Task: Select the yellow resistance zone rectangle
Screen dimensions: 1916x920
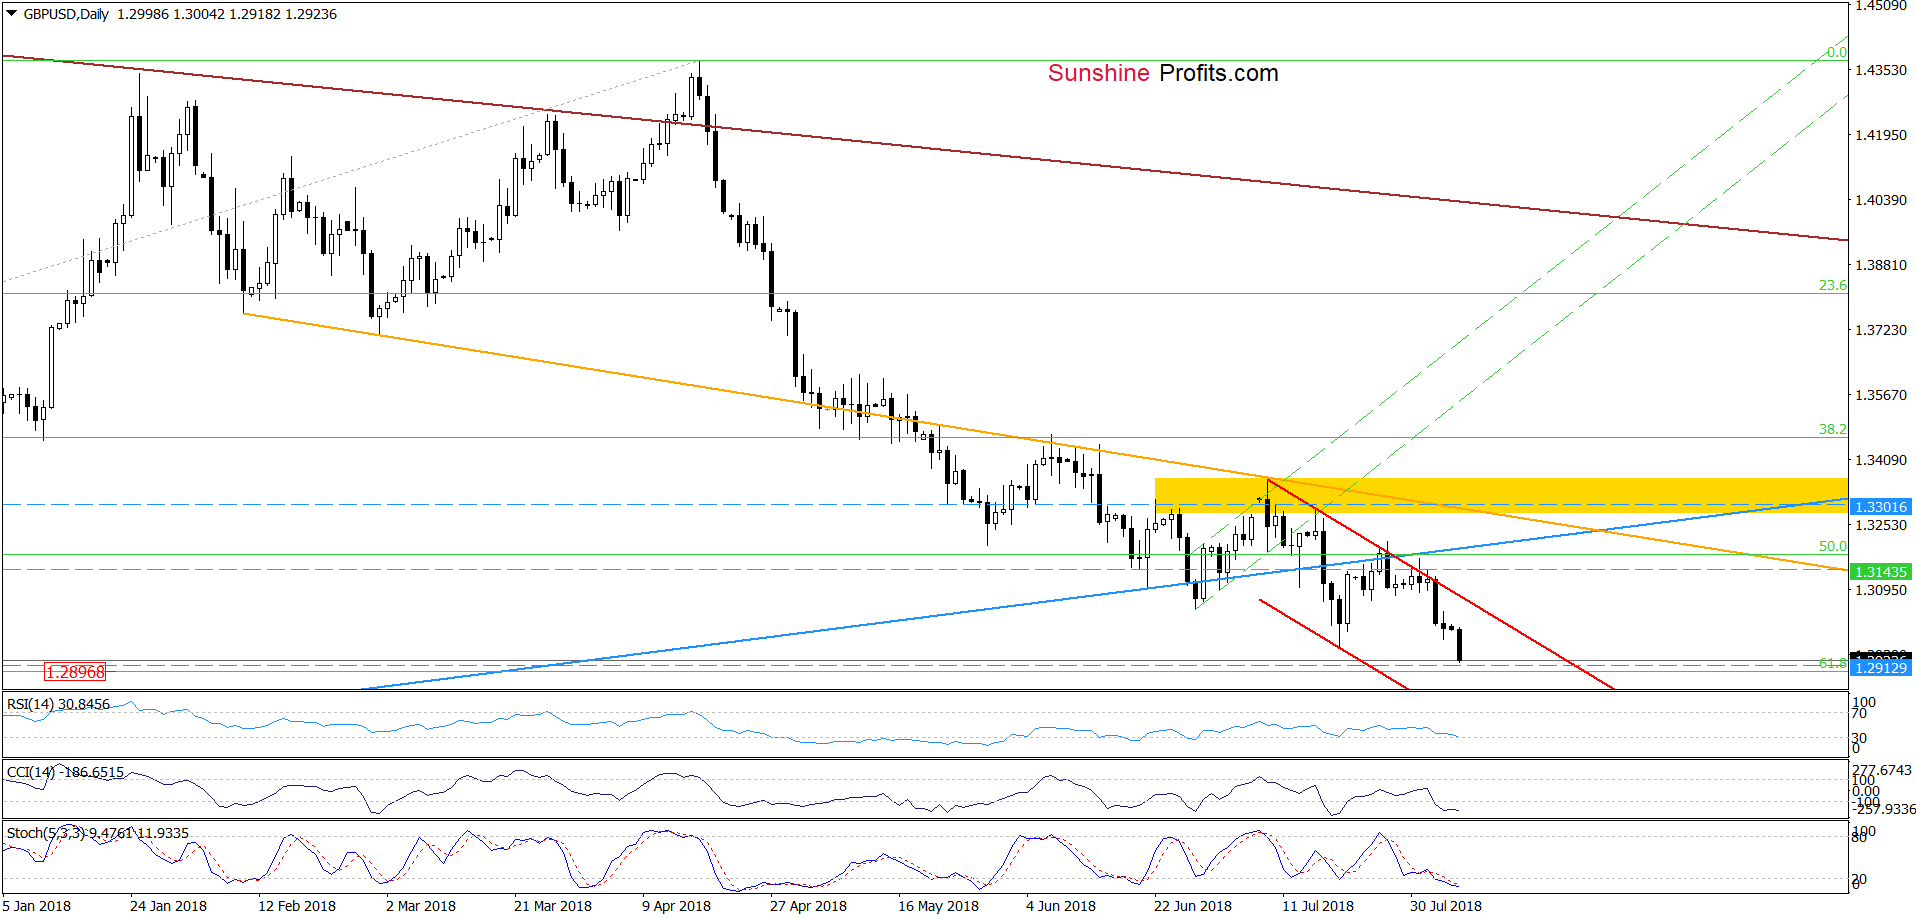Action: click(x=1501, y=496)
